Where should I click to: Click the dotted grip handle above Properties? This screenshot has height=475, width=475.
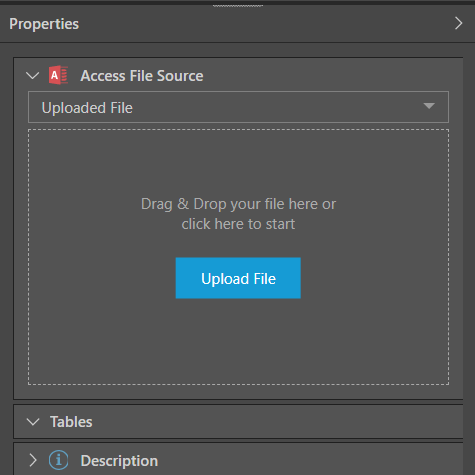pyautogui.click(x=238, y=6)
